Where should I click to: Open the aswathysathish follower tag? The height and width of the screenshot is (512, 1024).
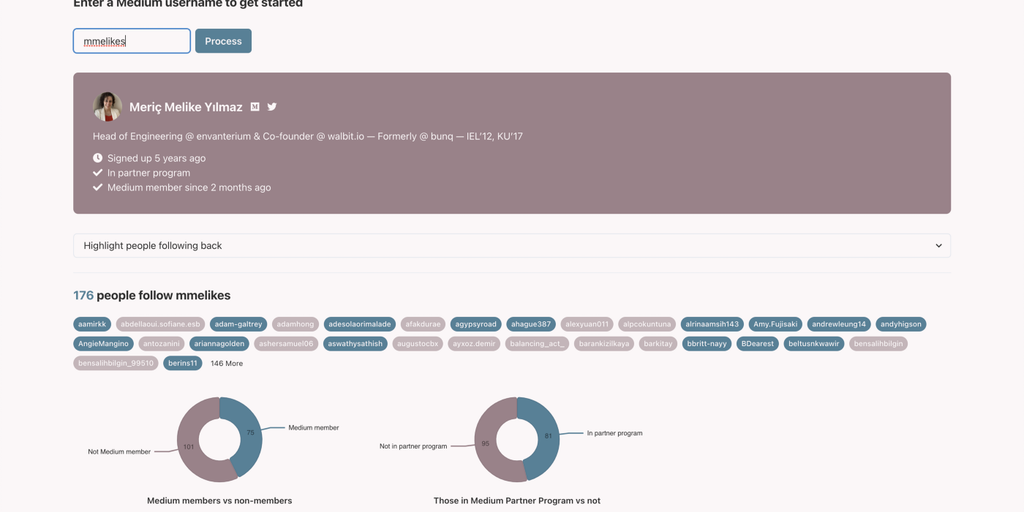coord(355,344)
